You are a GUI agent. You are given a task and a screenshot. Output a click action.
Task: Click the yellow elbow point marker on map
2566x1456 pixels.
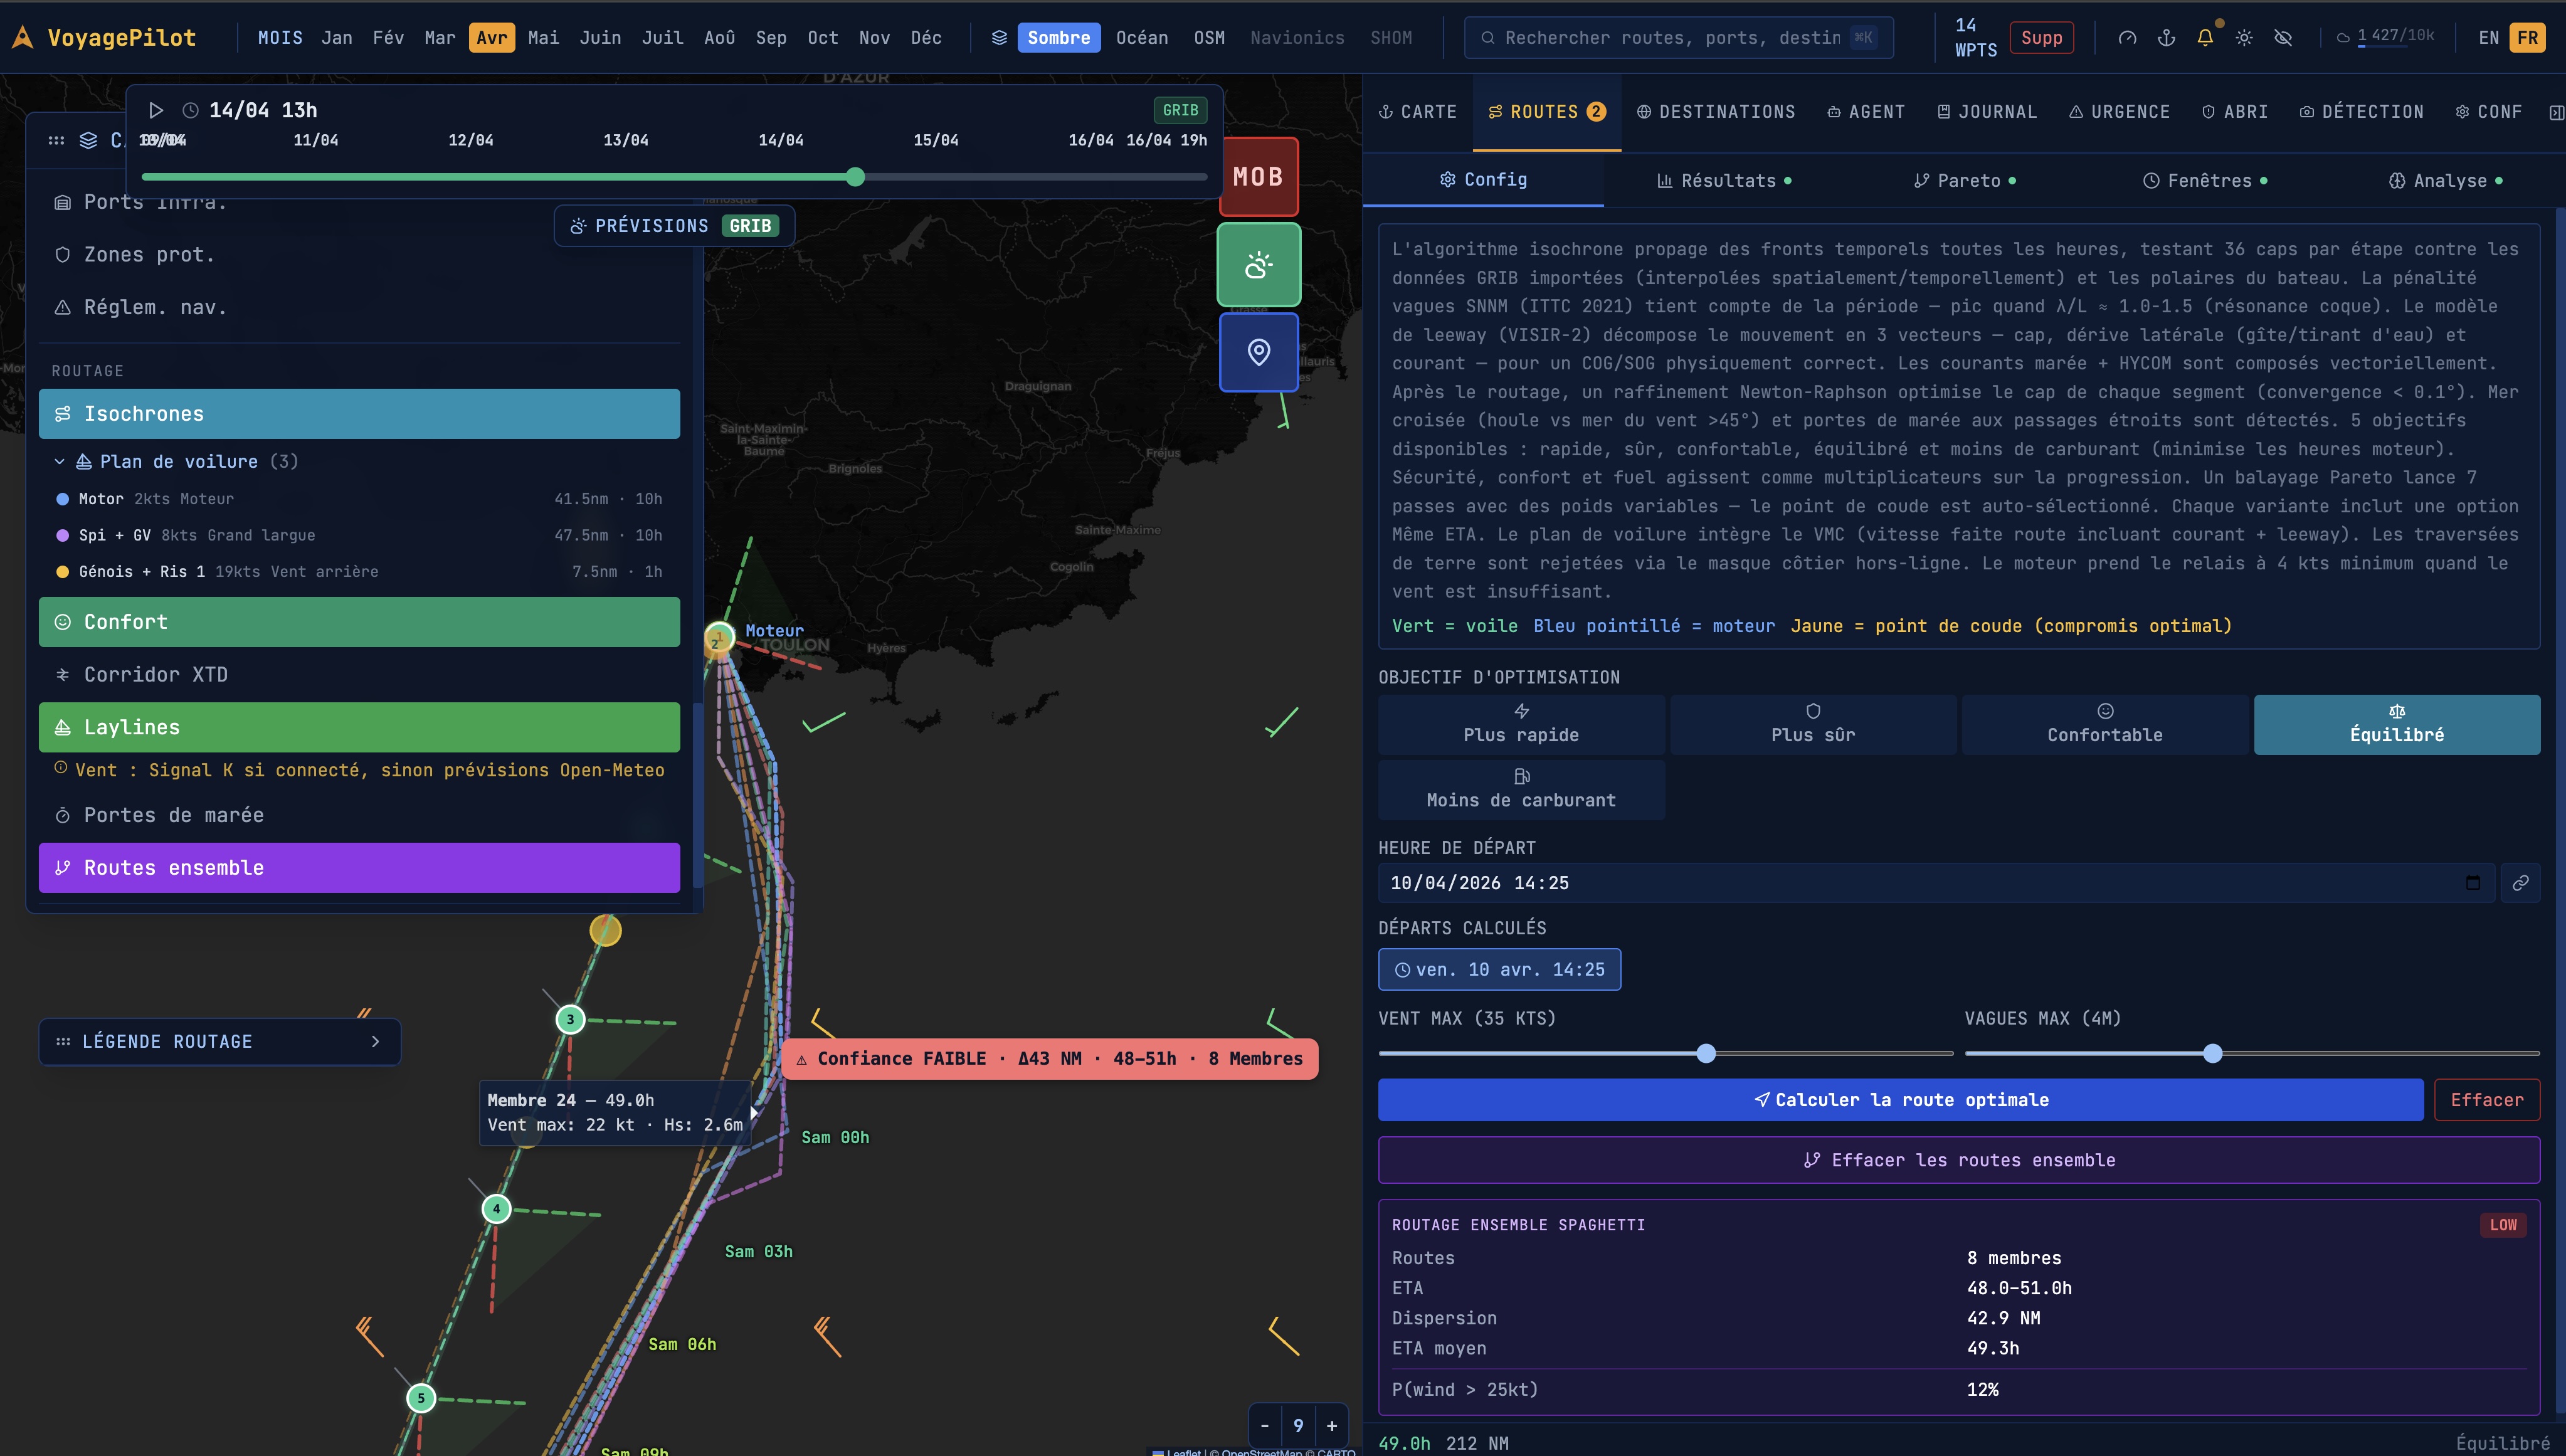(605, 931)
